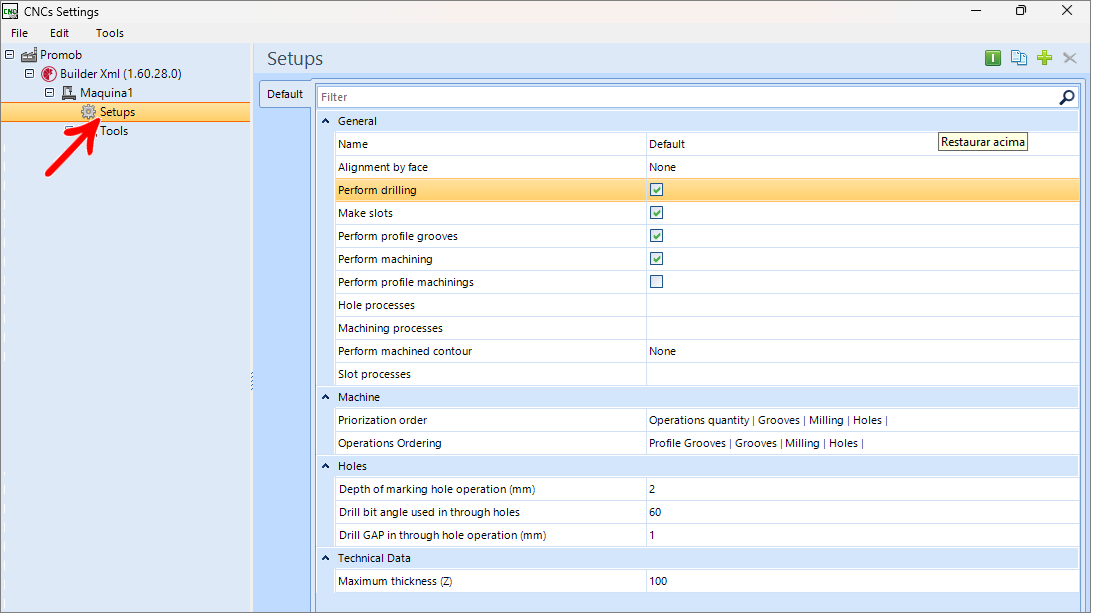Collapse the Holes section
1095x614 pixels.
pos(325,466)
